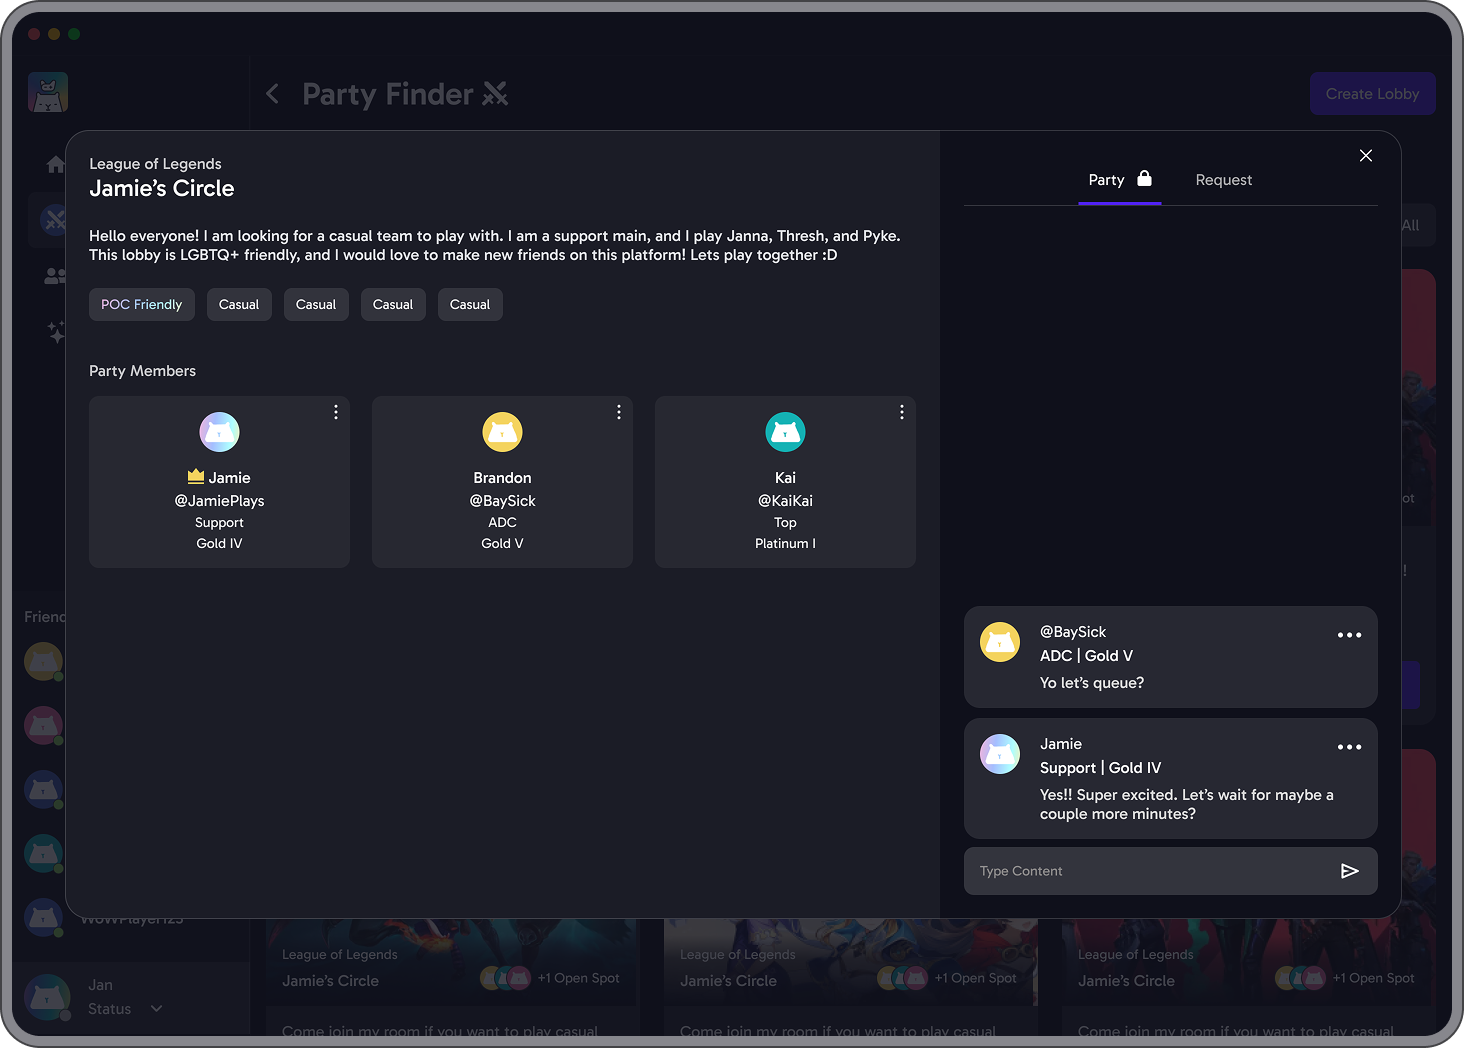Open the Party Finder swords sidebar icon
Screen dimensions: 1464x1048
54,218
